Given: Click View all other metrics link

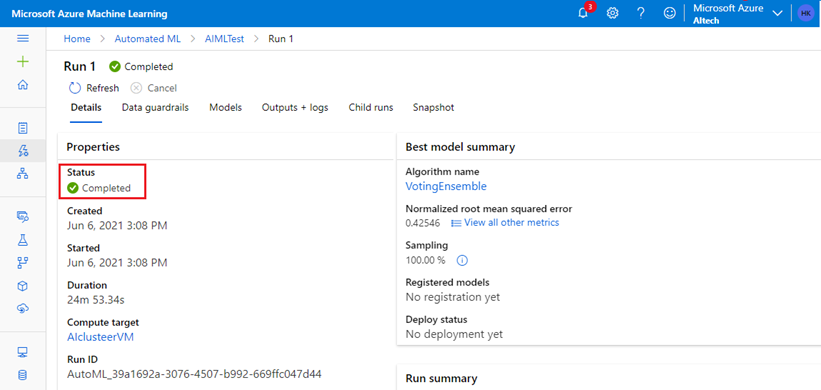Looking at the screenshot, I should pos(505,222).
